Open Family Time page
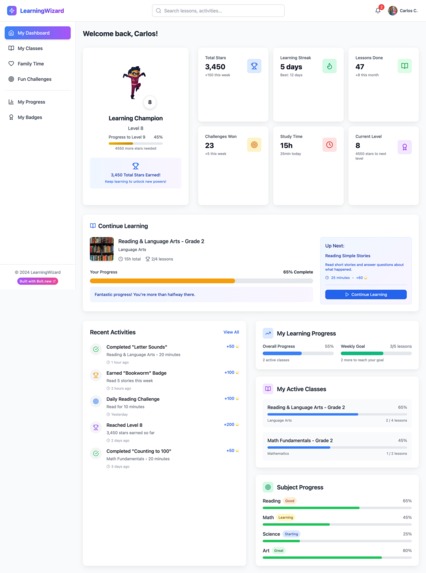This screenshot has width=426, height=573. point(38,64)
